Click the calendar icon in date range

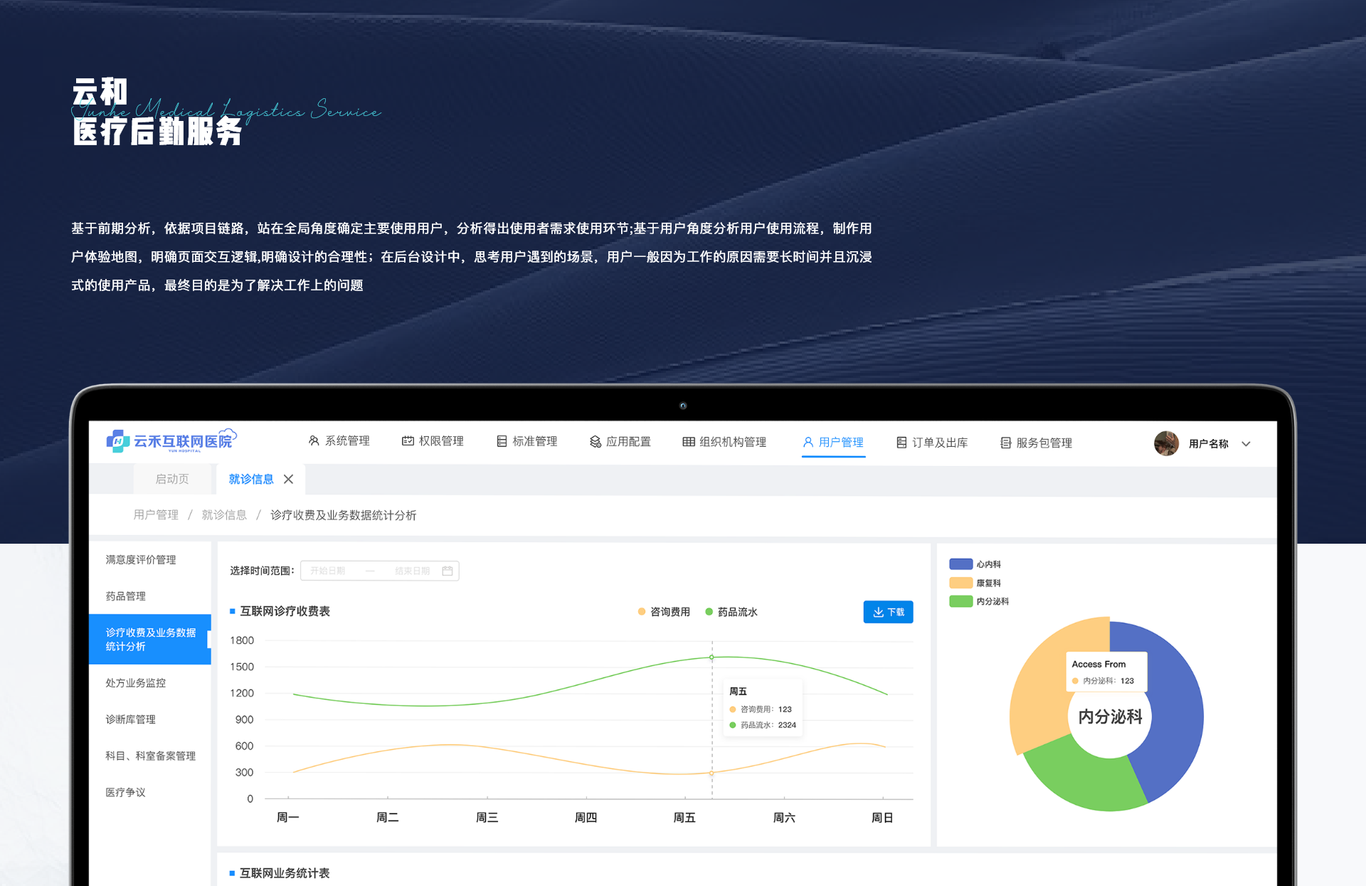click(448, 571)
